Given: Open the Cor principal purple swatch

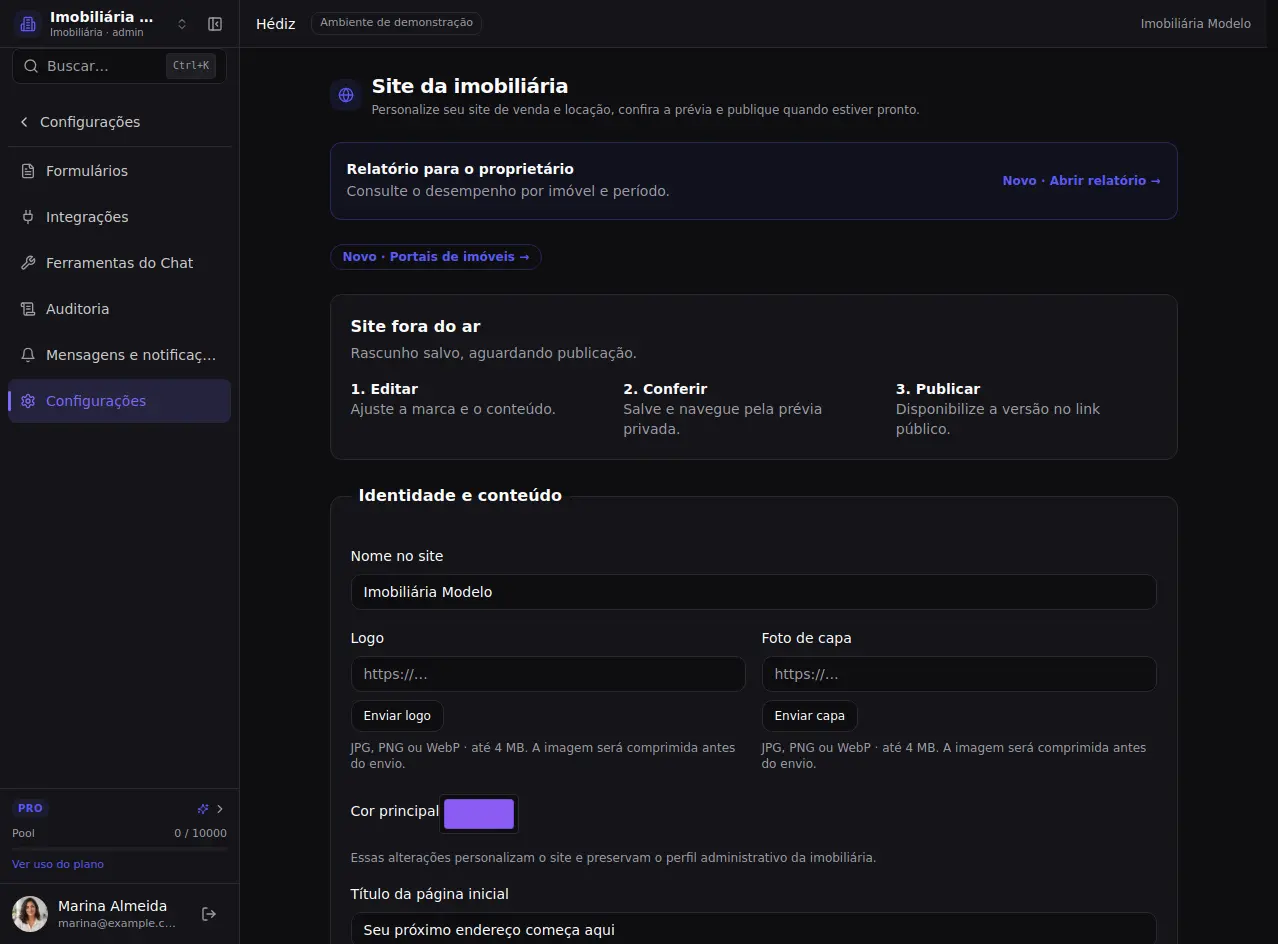Looking at the screenshot, I should point(479,814).
